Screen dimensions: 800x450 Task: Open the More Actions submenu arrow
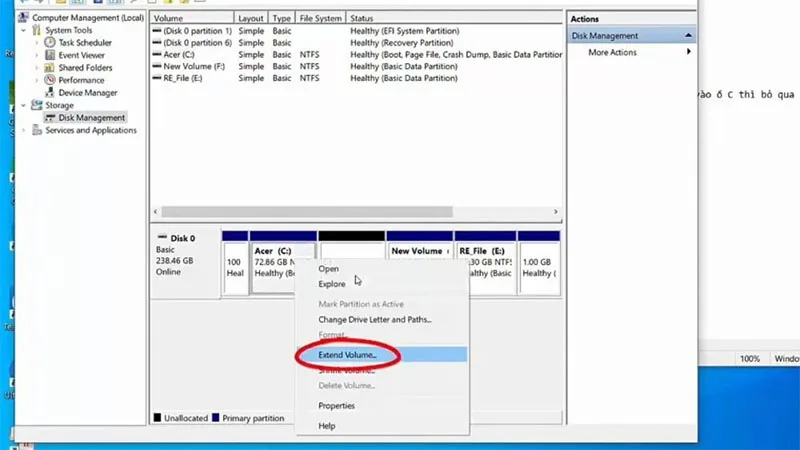(x=689, y=52)
